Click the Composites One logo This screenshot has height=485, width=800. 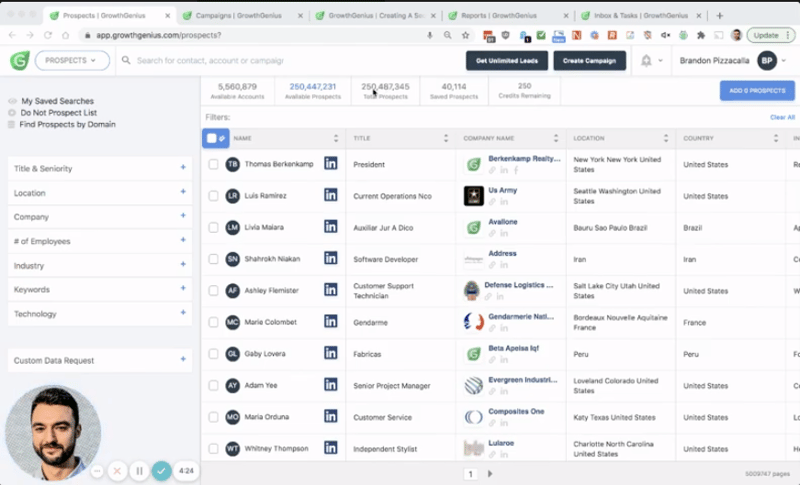click(473, 417)
